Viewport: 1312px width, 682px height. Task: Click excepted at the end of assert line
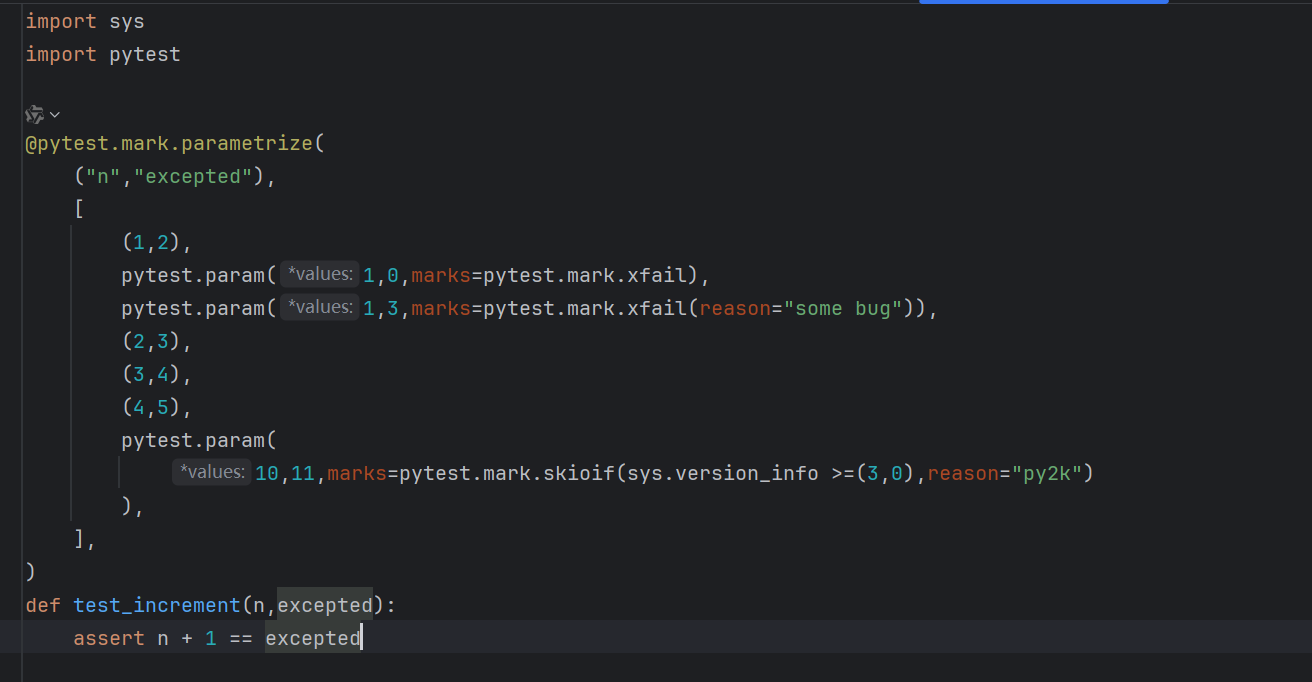(x=313, y=638)
